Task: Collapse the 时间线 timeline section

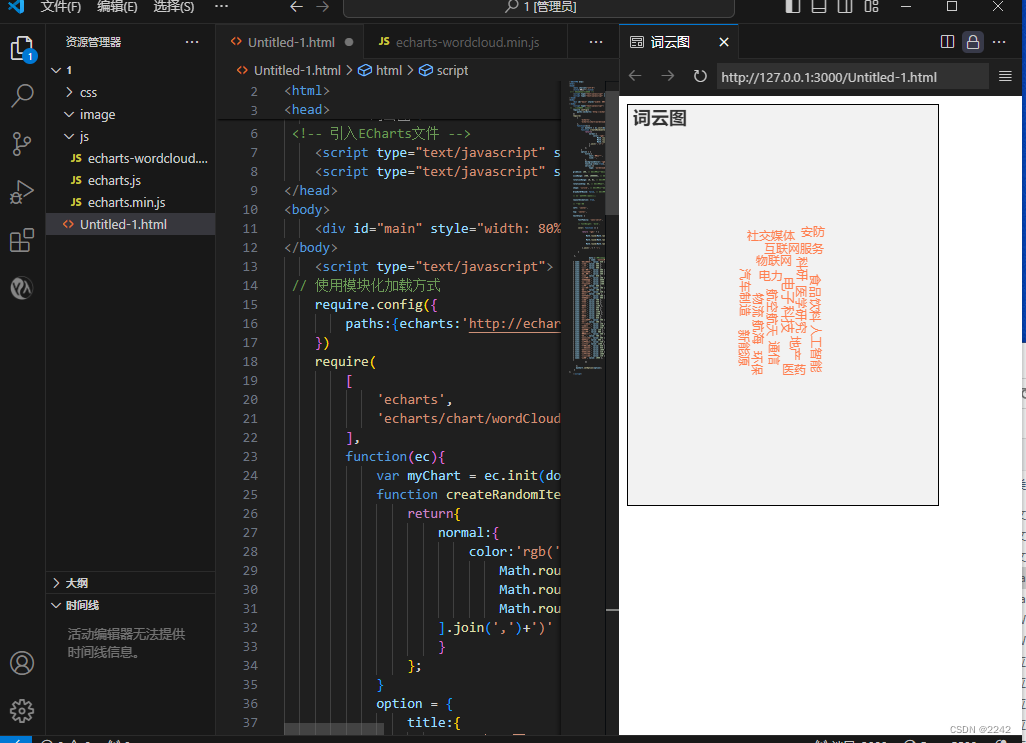Action: coord(56,605)
